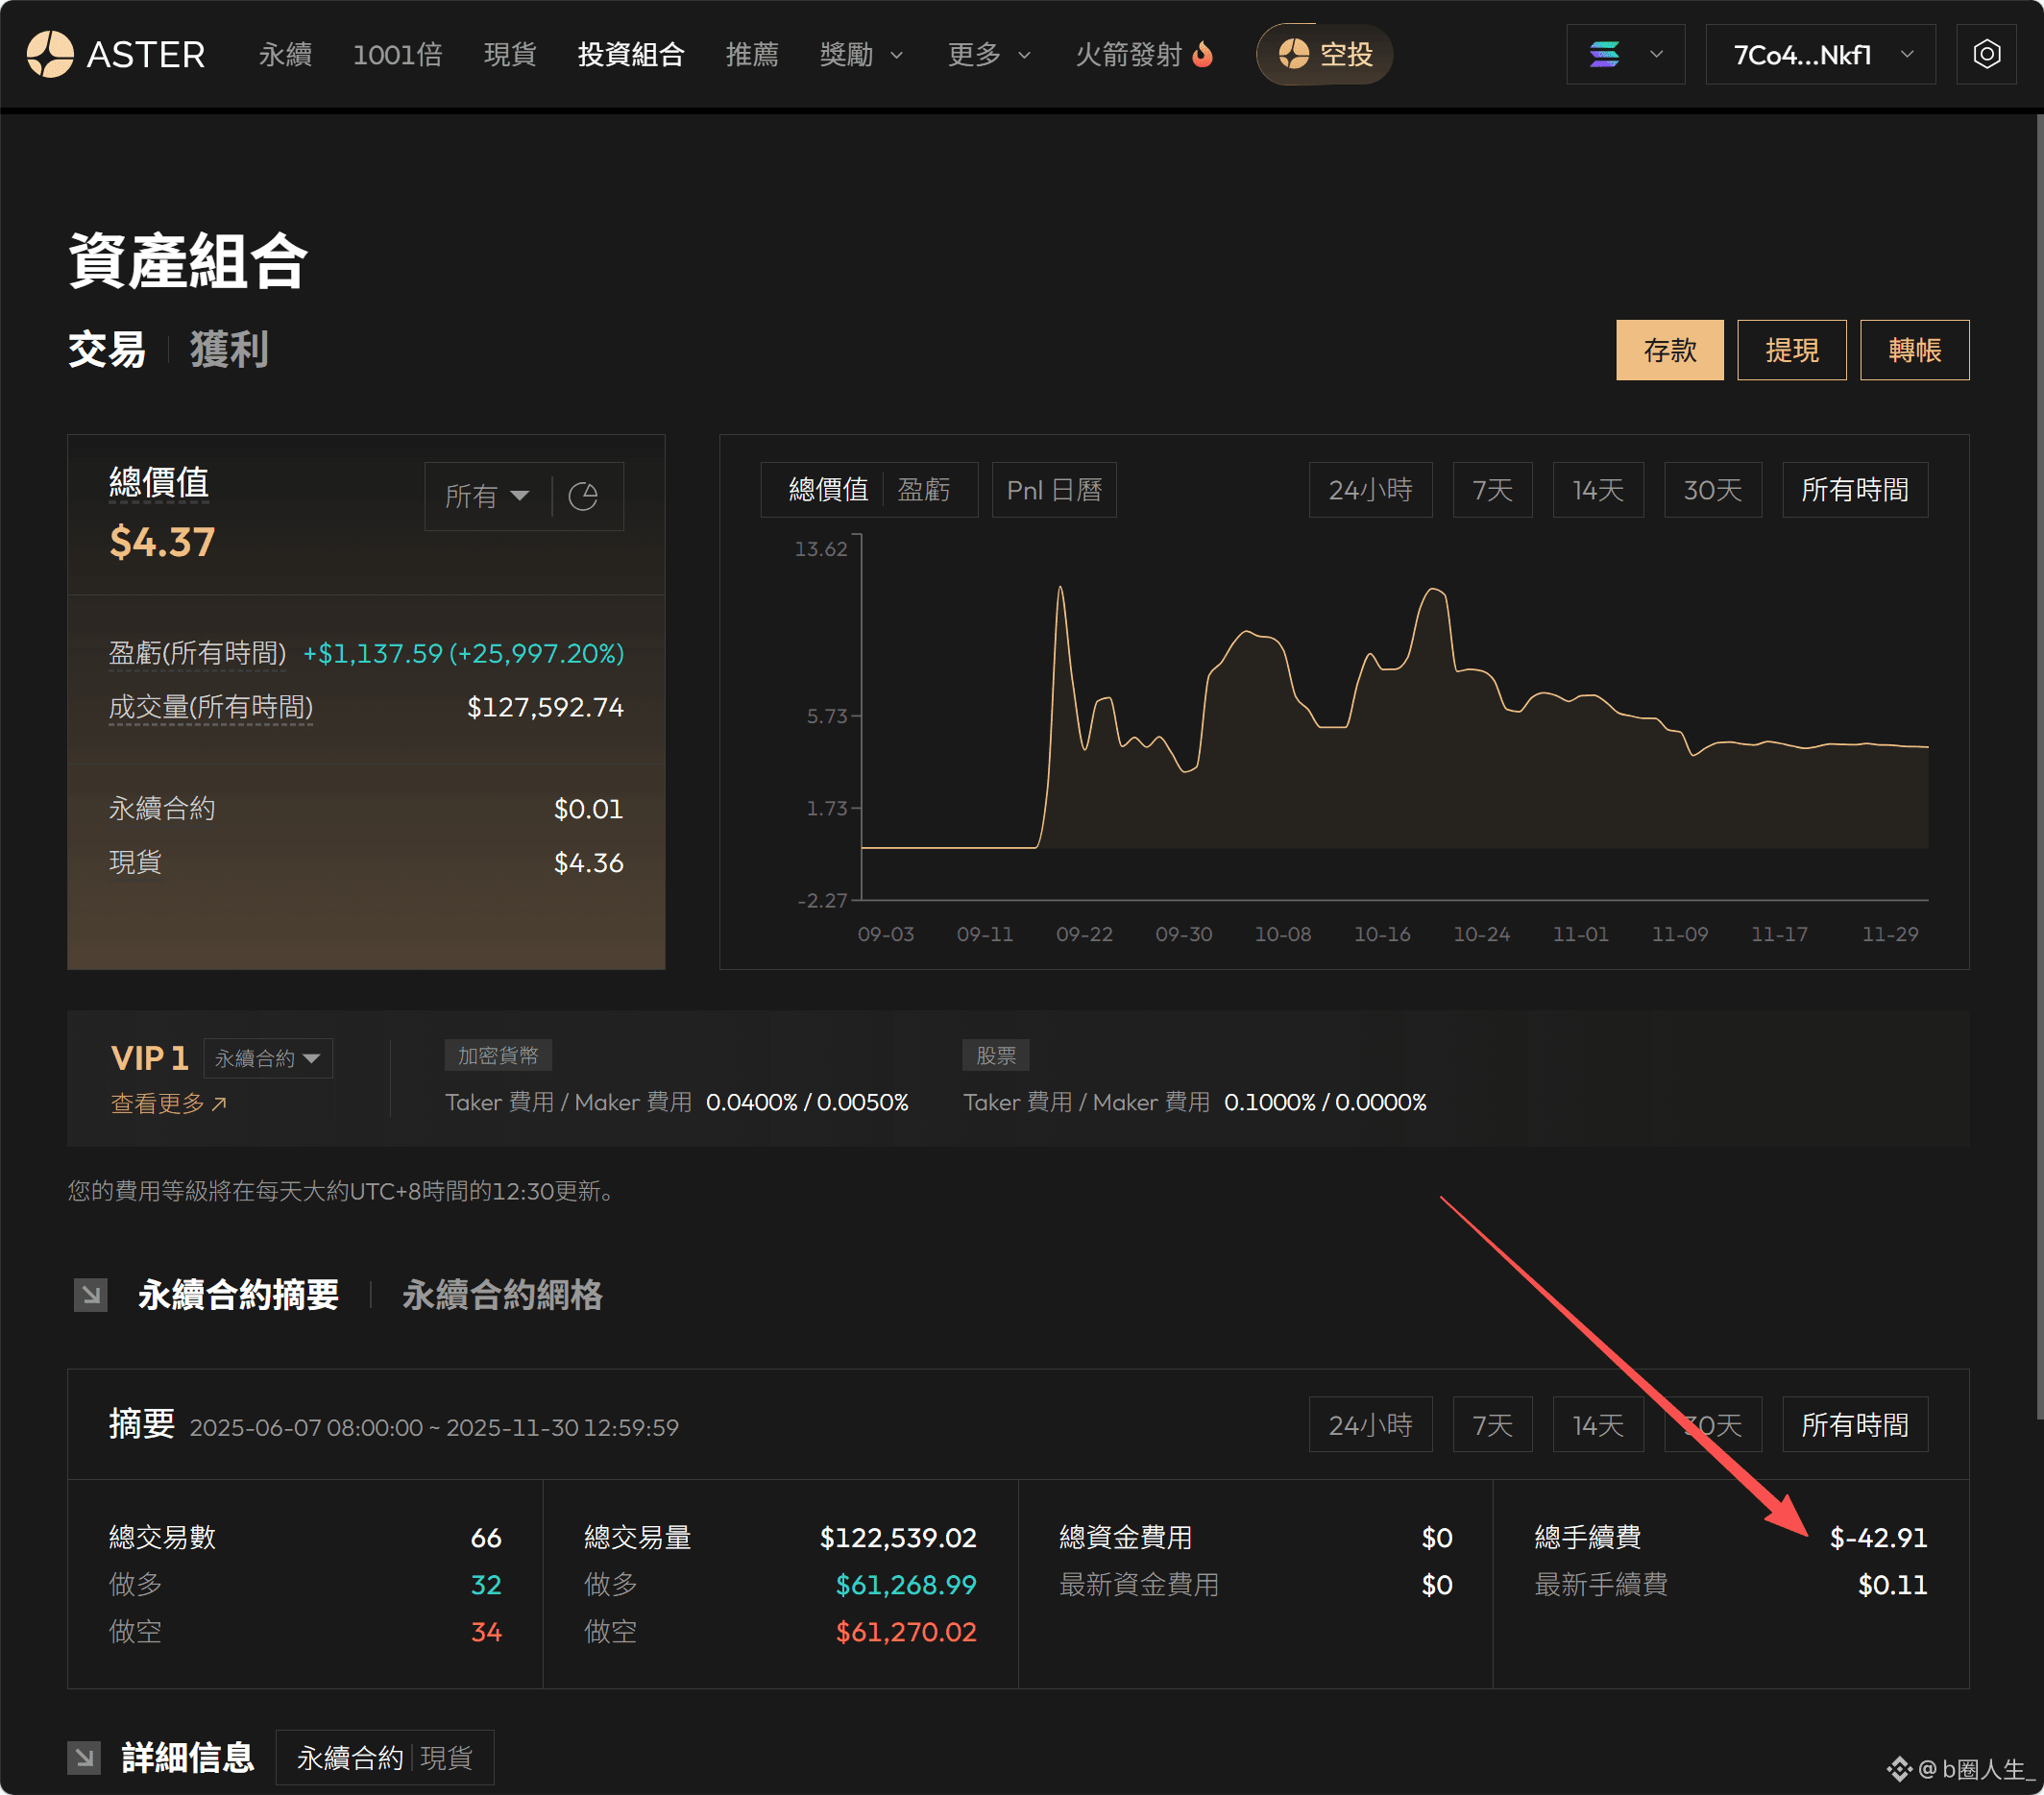Viewport: 2044px width, 1795px height.
Task: Click the arrow icon beside 永續合約摘要
Action: pyautogui.click(x=91, y=1295)
